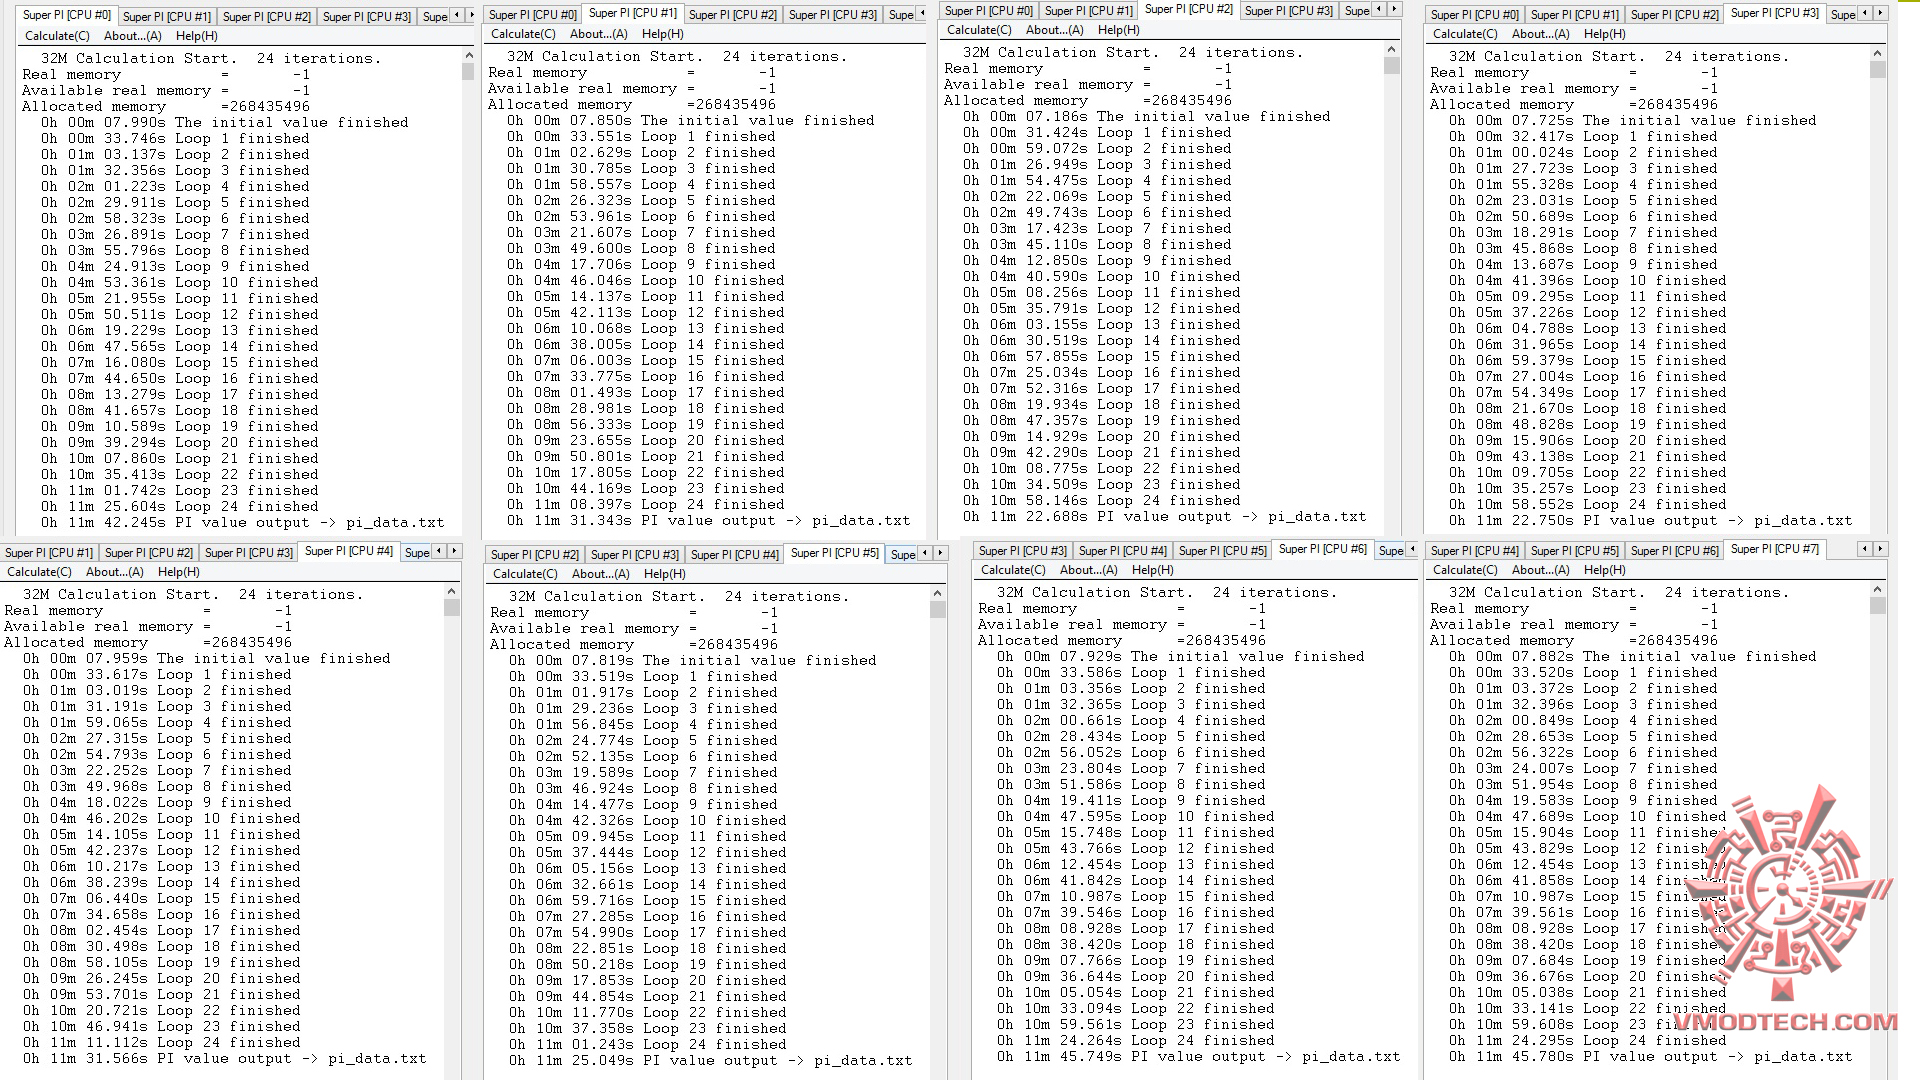Viewport: 1920px width, 1080px height.
Task: Click tab-scroll left arrow in active CPU #3 window
Action: [x=1865, y=14]
